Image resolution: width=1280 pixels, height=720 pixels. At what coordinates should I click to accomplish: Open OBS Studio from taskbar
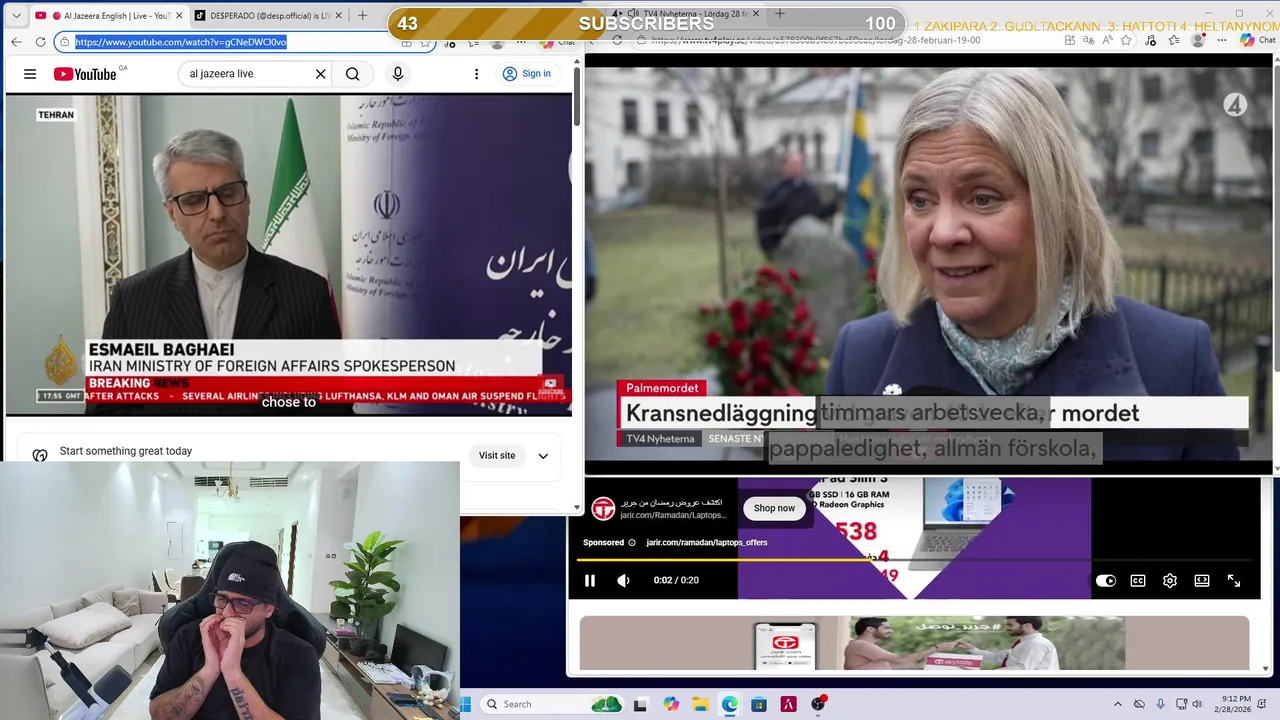coord(818,704)
